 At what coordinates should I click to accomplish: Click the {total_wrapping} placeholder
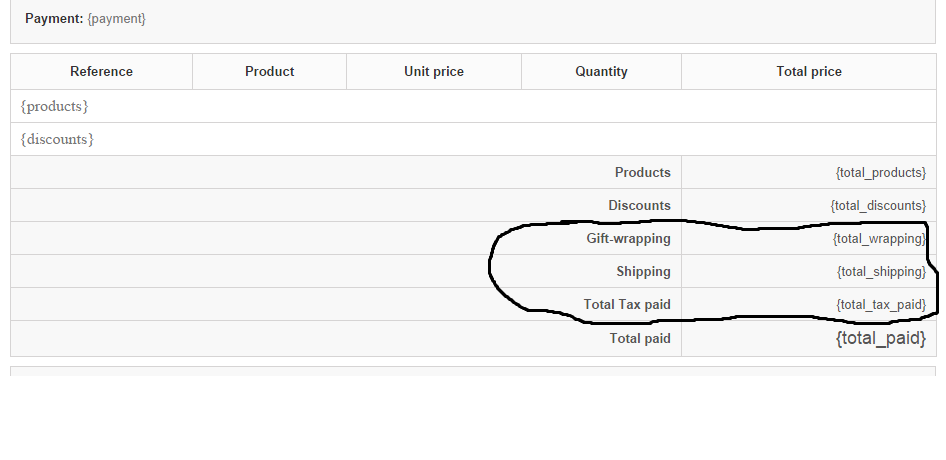[879, 239]
